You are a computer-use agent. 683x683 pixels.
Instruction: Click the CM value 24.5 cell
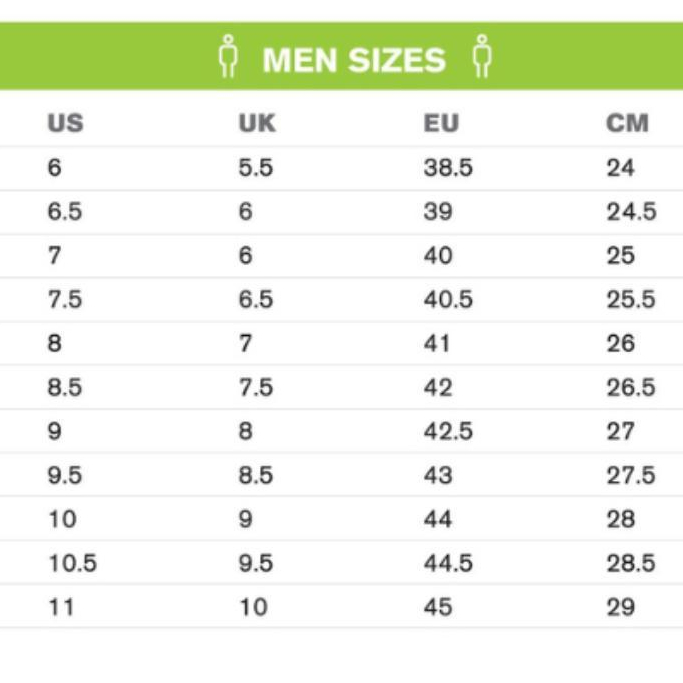click(631, 212)
